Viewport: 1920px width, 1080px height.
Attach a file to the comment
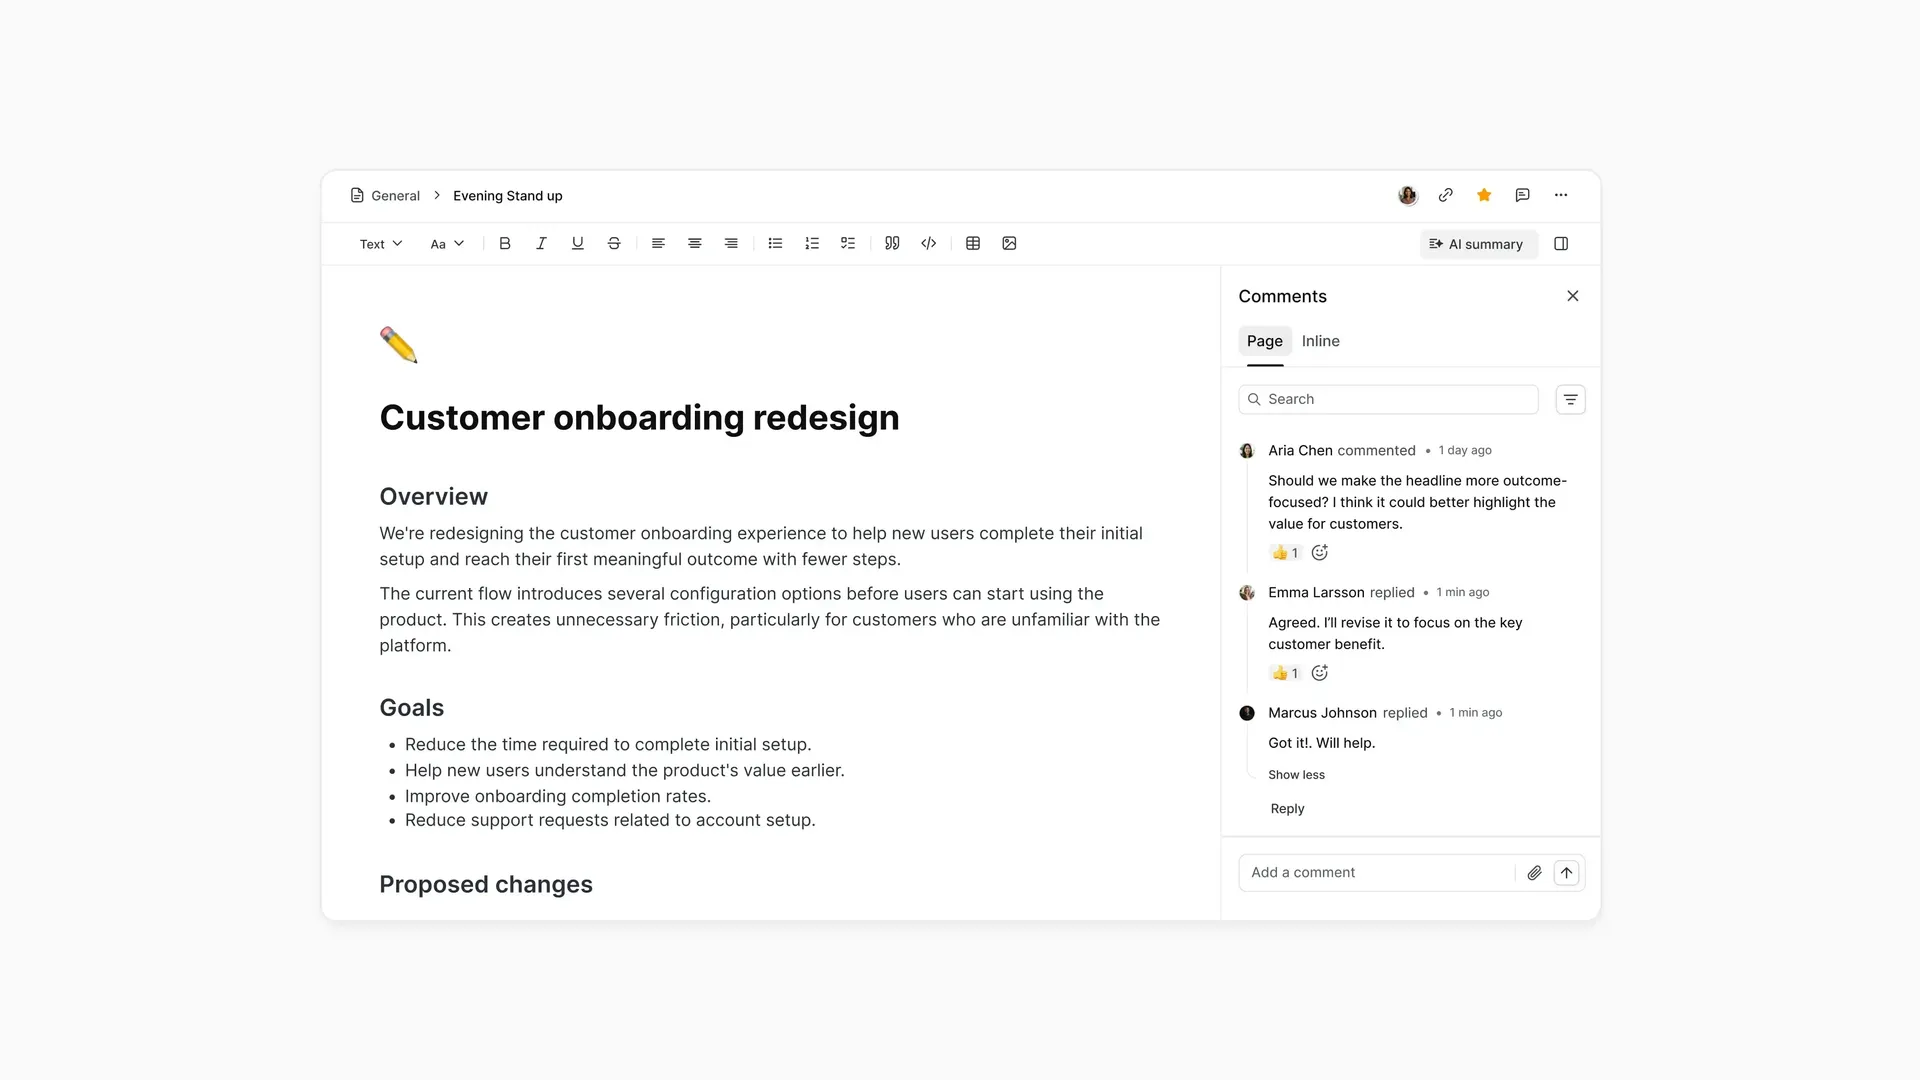(1534, 873)
